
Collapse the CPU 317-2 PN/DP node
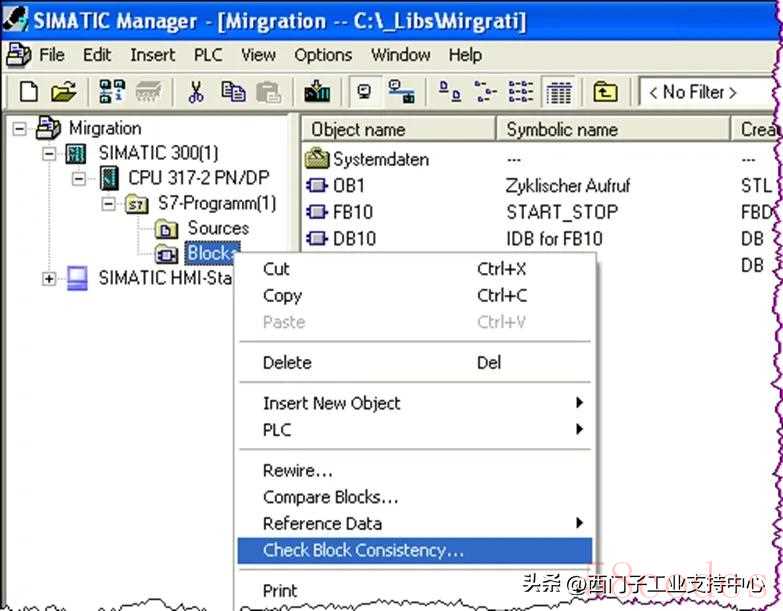79,178
